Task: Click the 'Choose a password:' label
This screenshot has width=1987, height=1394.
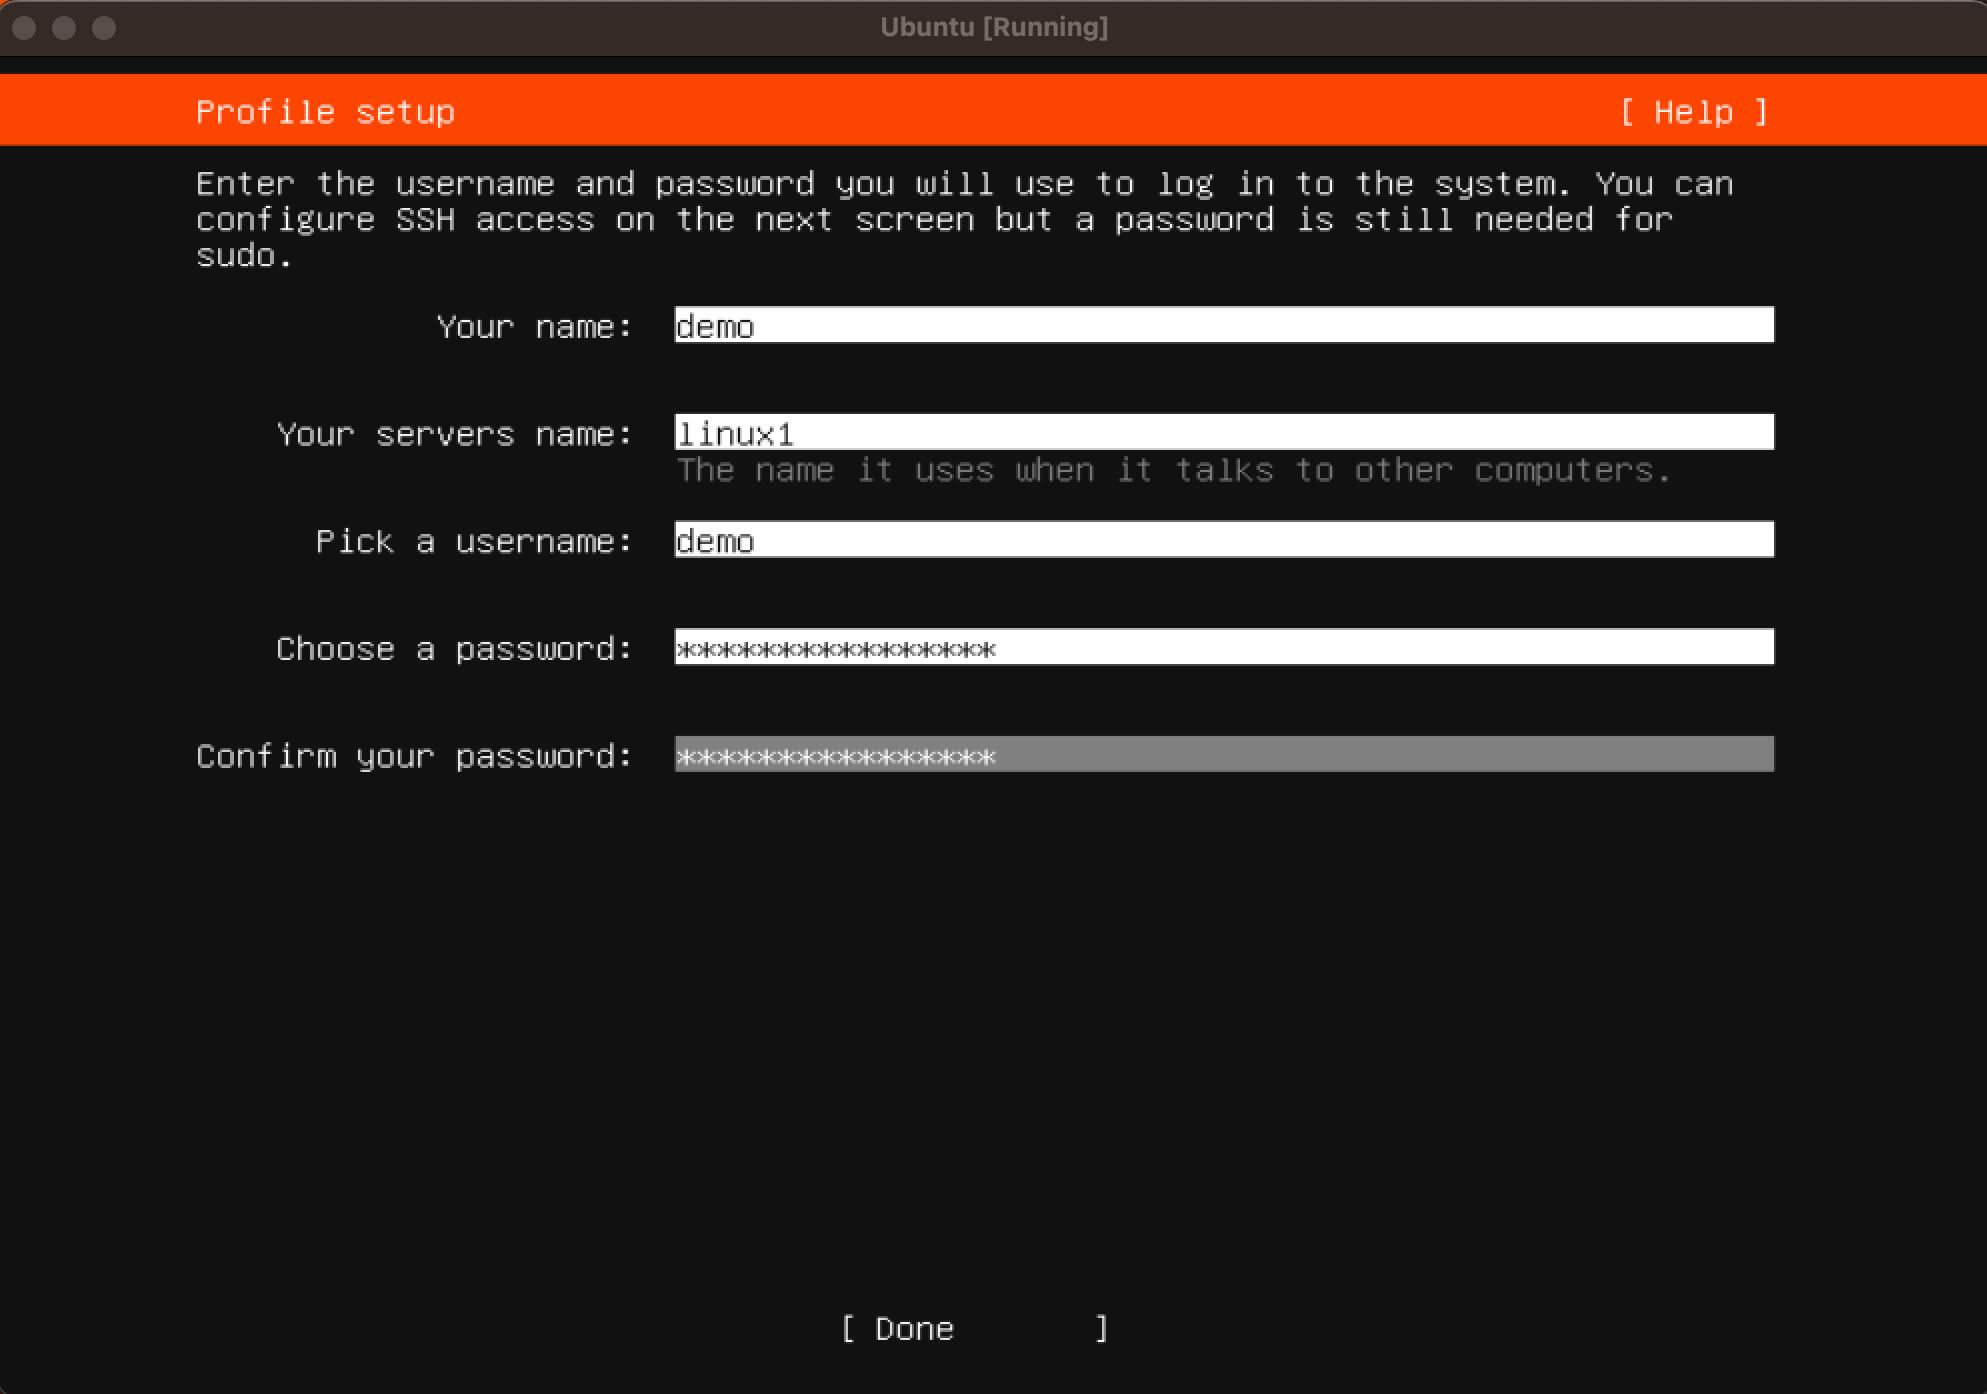Action: pos(454,649)
